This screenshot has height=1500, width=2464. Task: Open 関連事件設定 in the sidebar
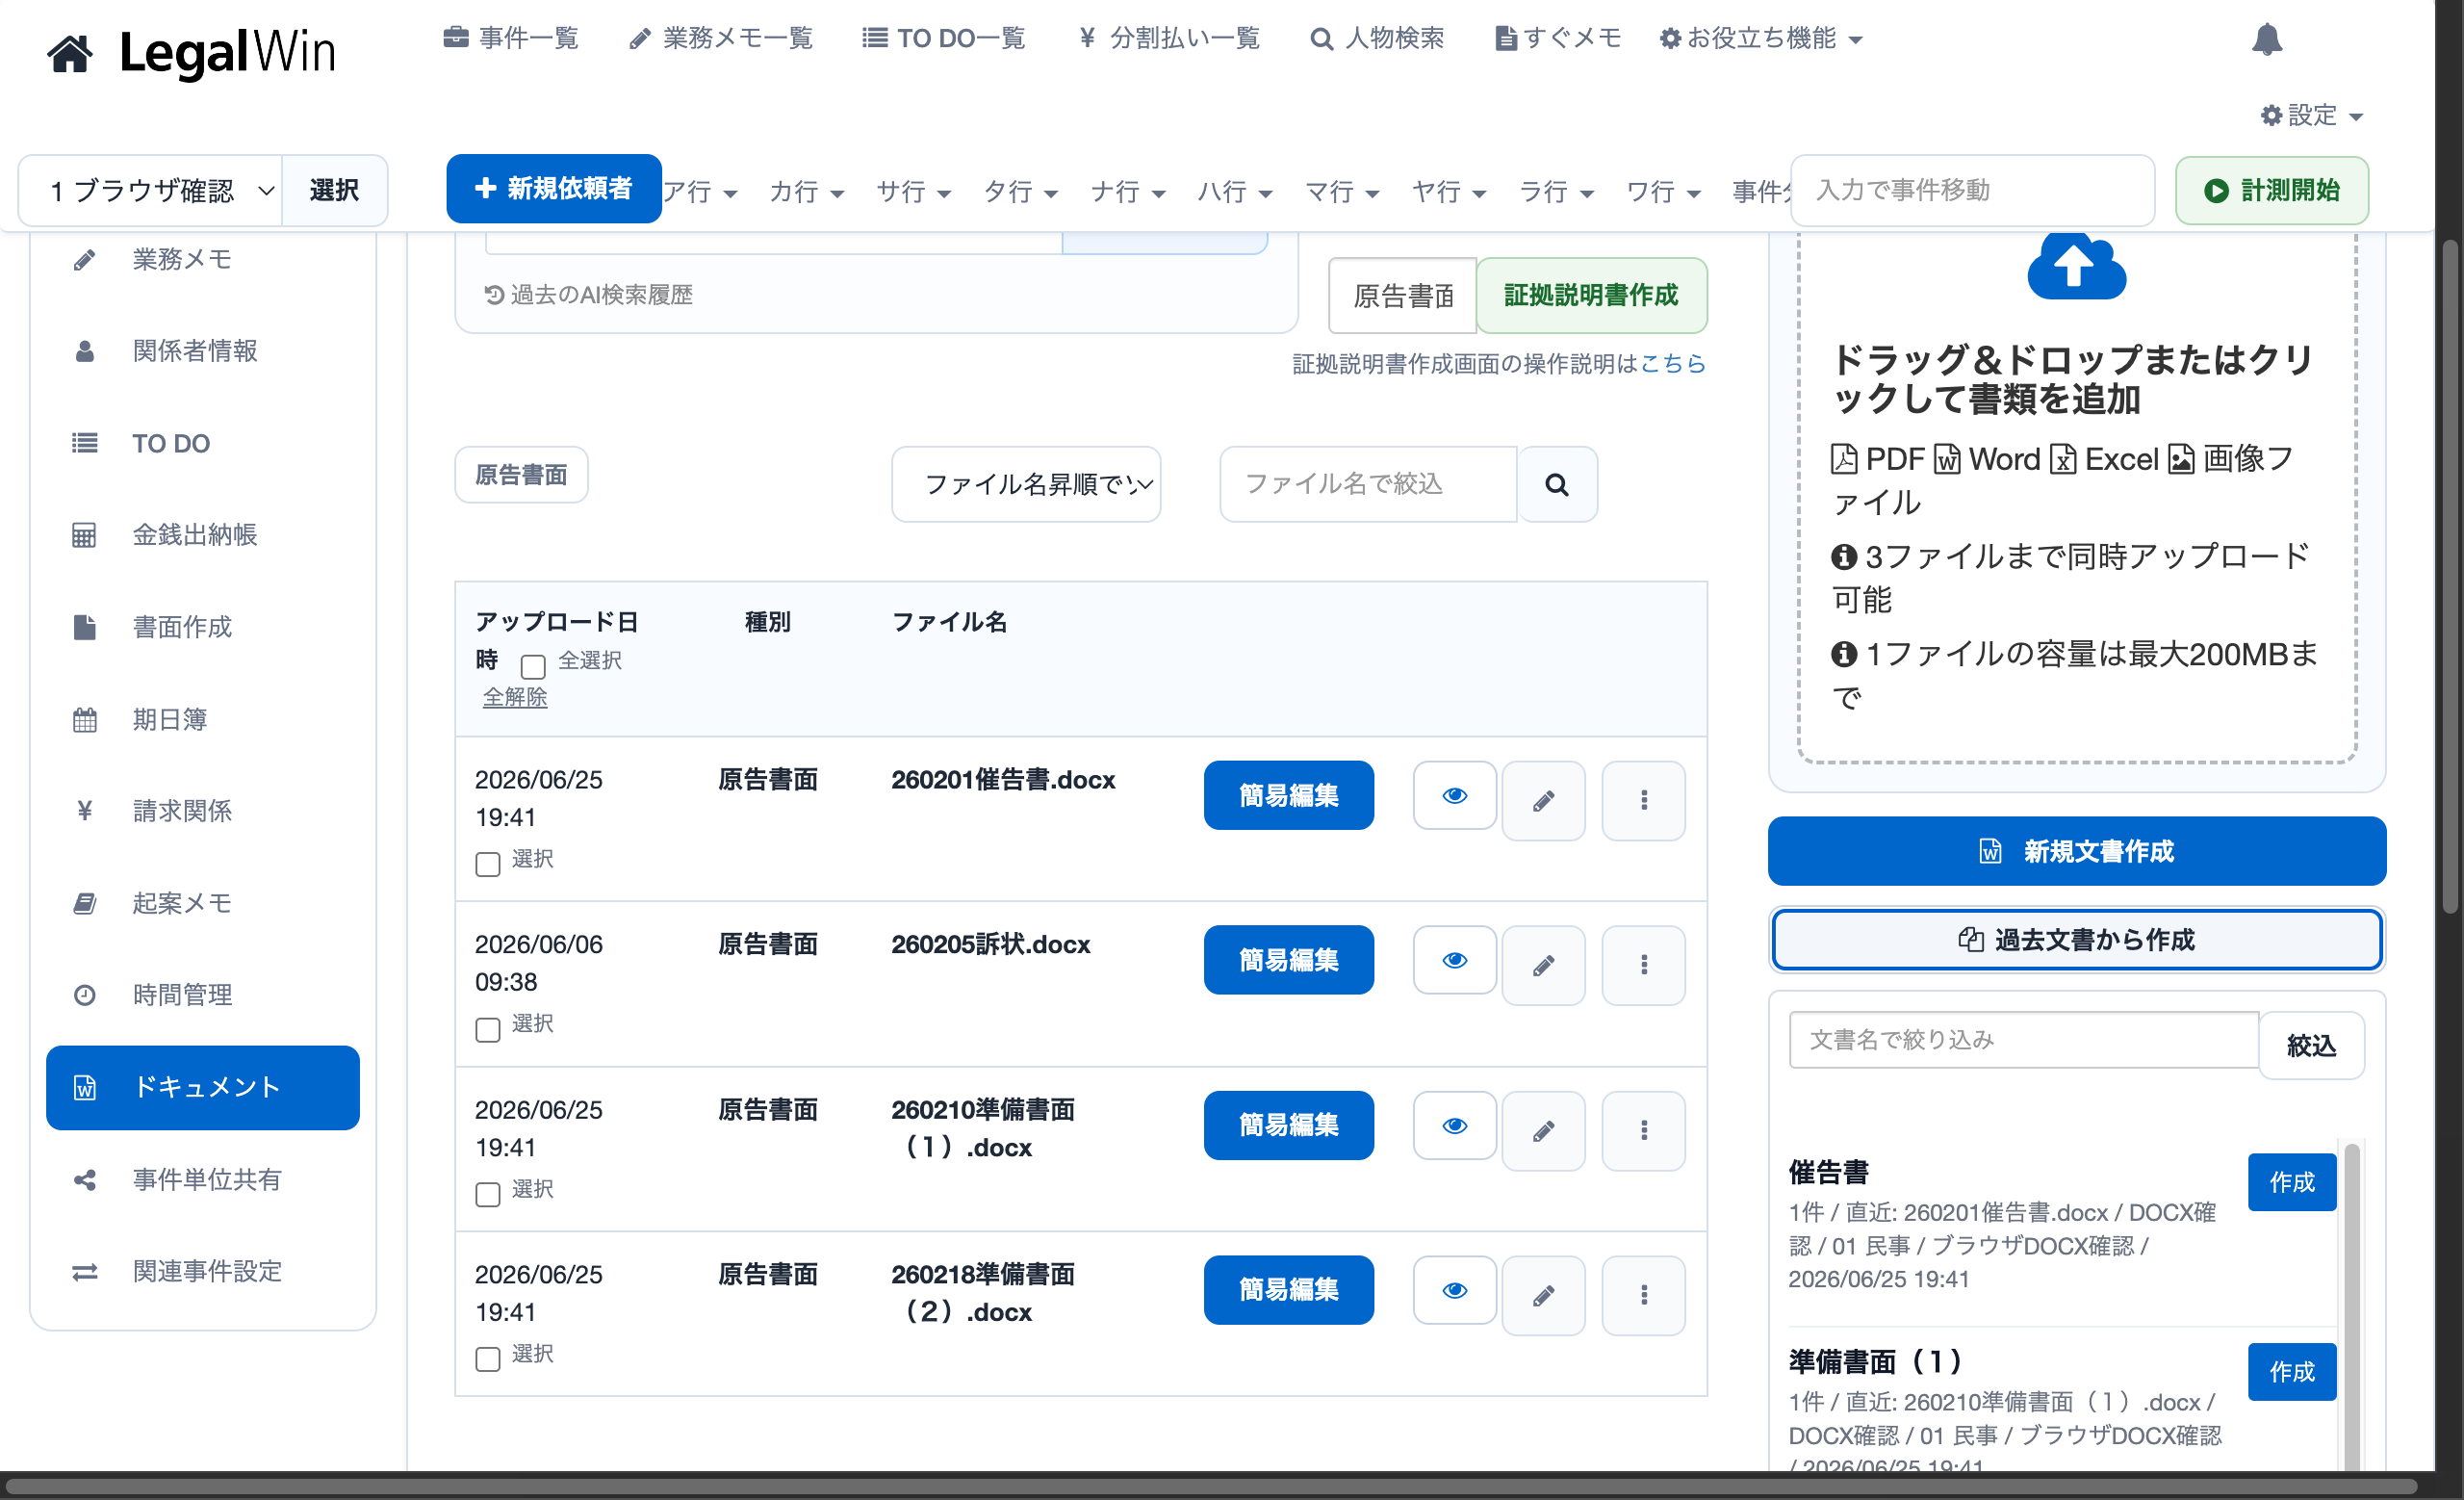[x=203, y=1272]
